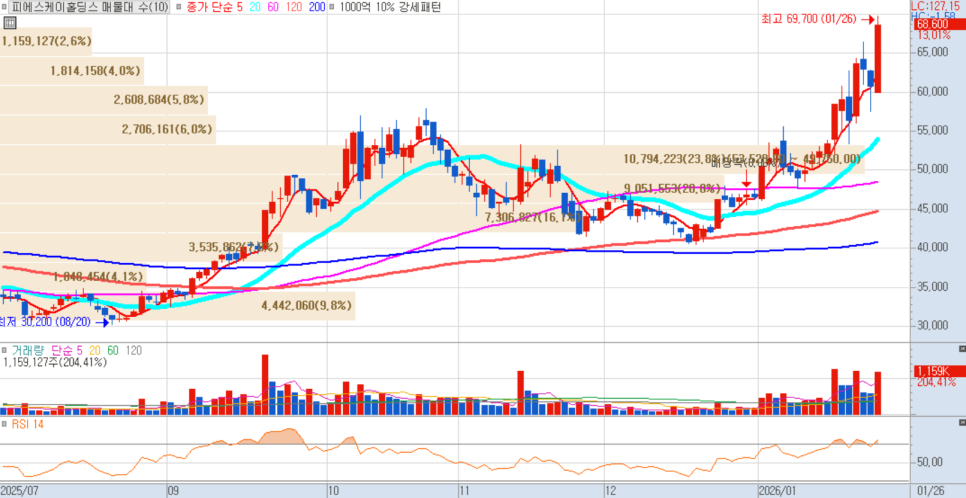
Task: Select the gray 120 volume average label
Action: (x=134, y=351)
